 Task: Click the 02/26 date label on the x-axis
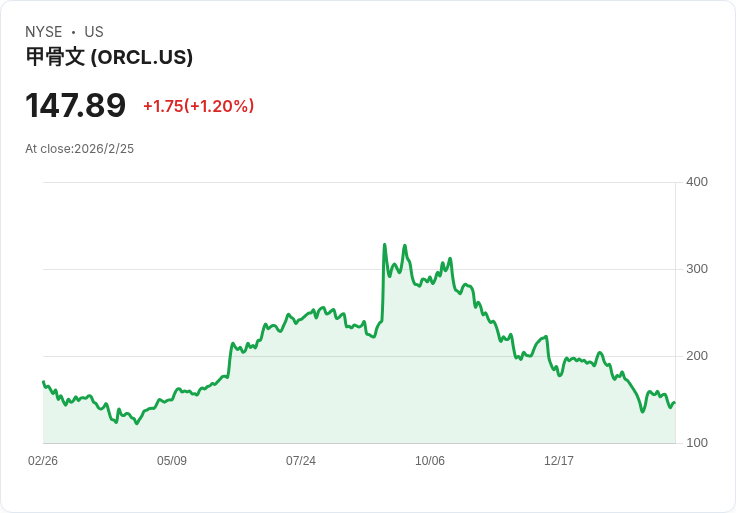[x=43, y=461]
